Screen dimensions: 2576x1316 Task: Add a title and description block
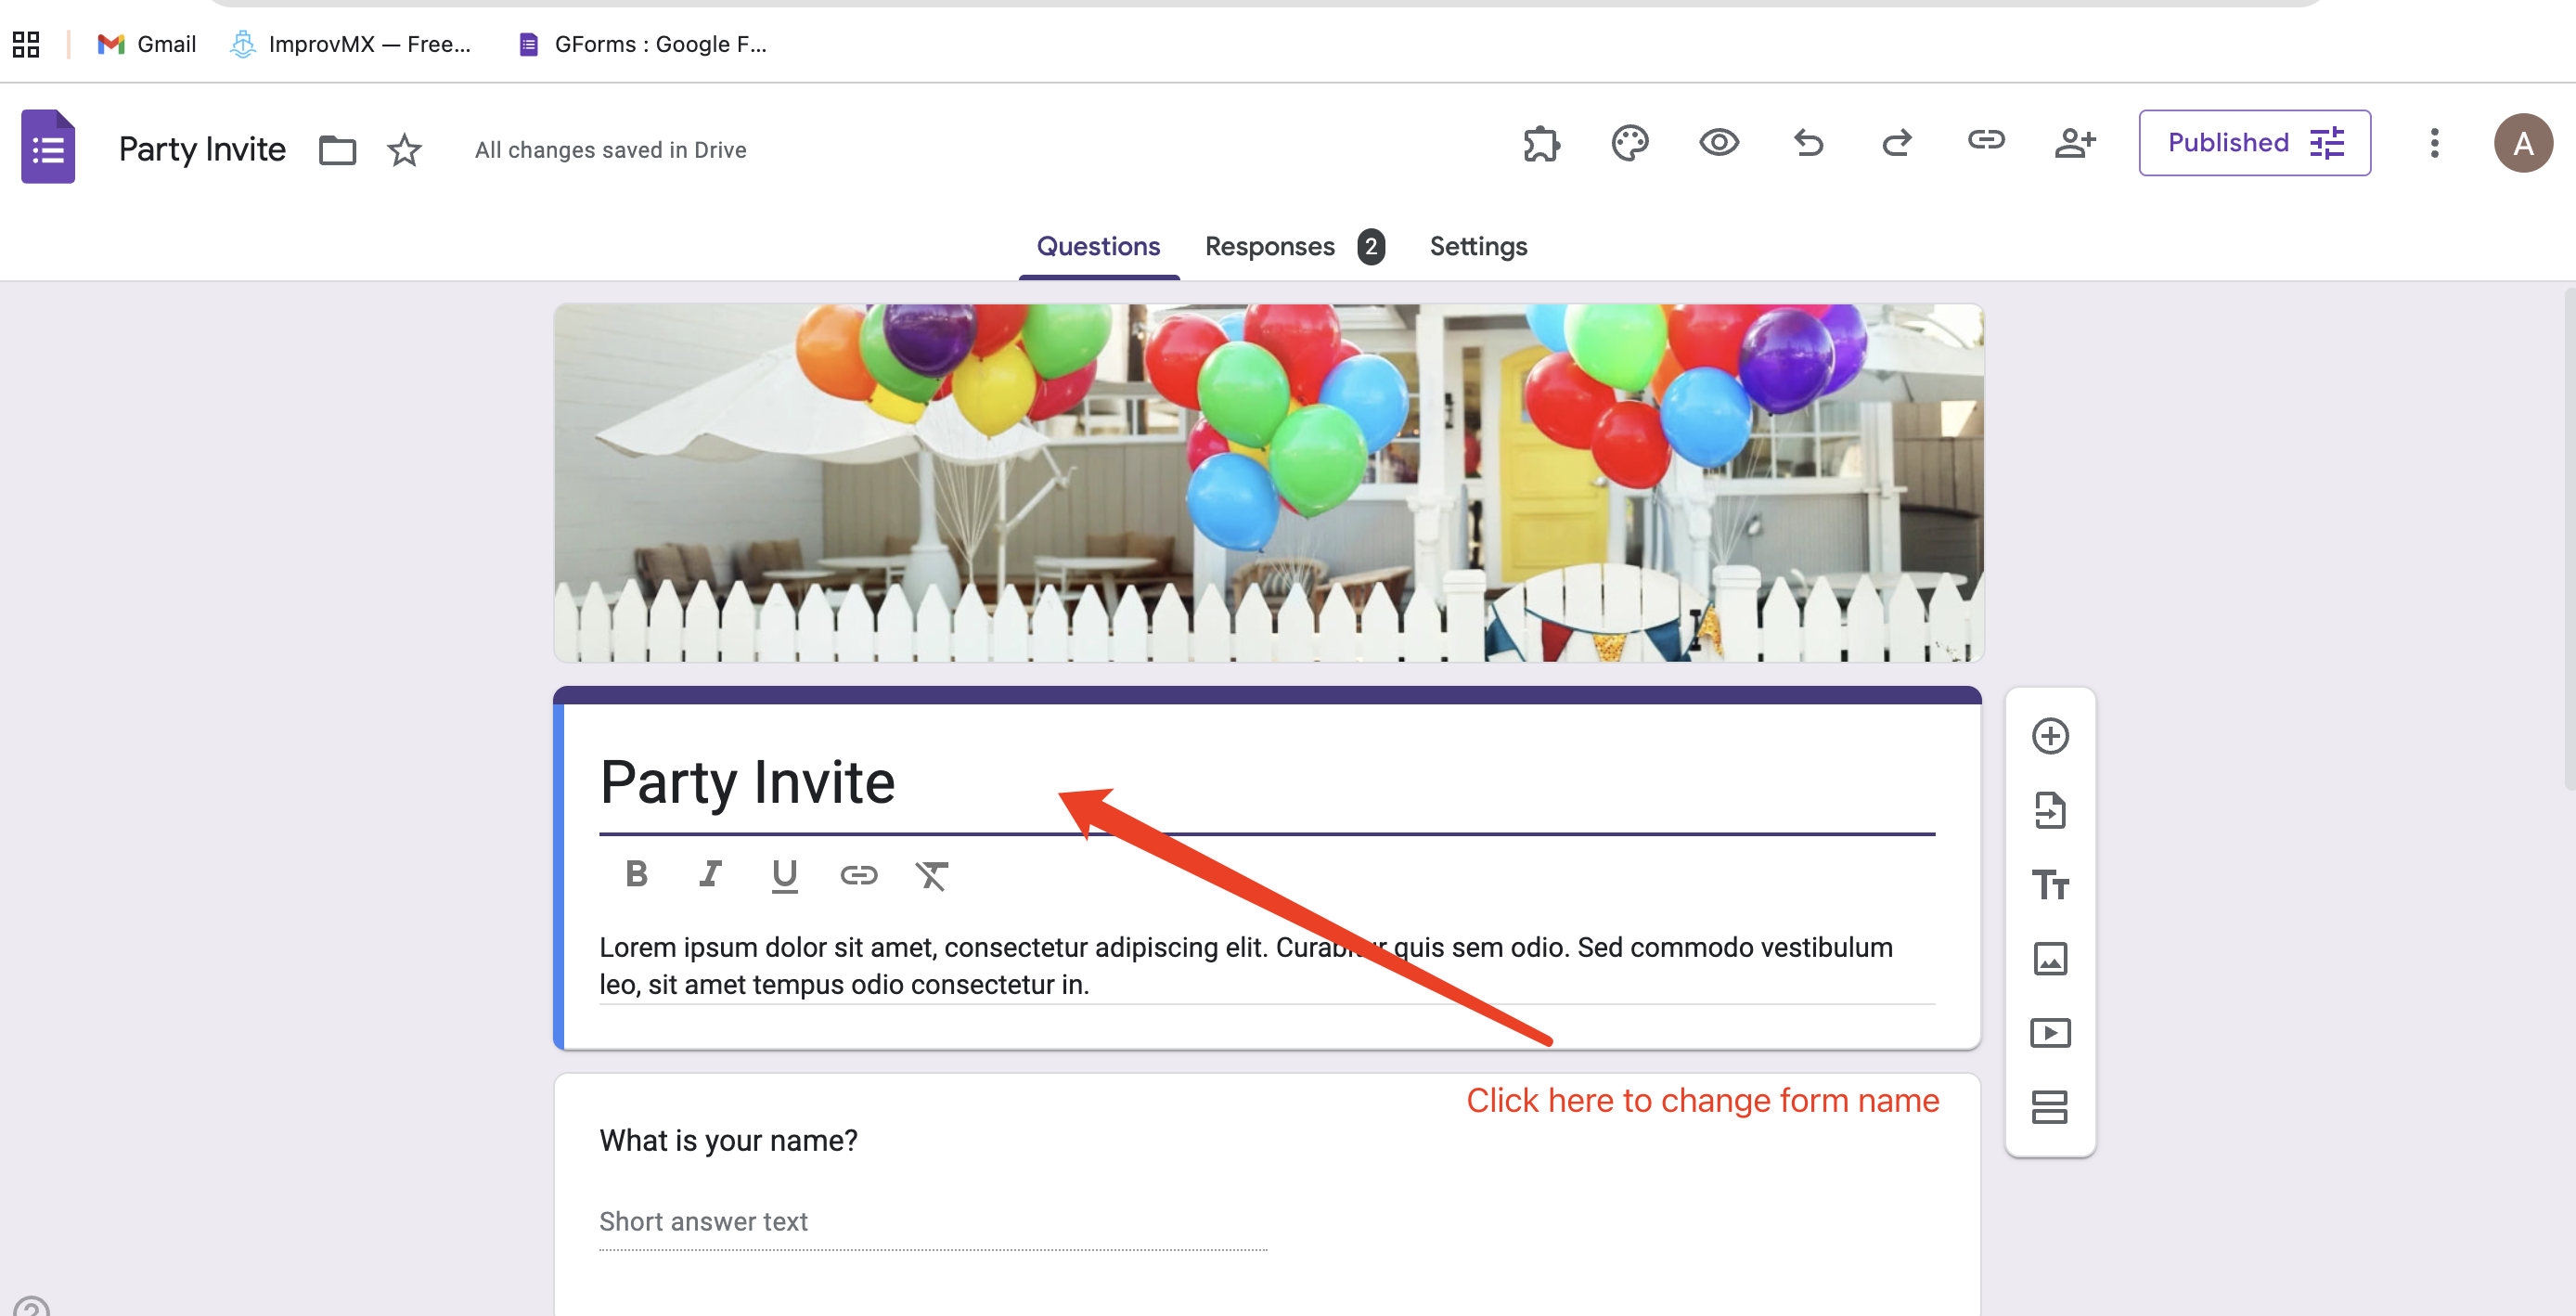[2050, 885]
